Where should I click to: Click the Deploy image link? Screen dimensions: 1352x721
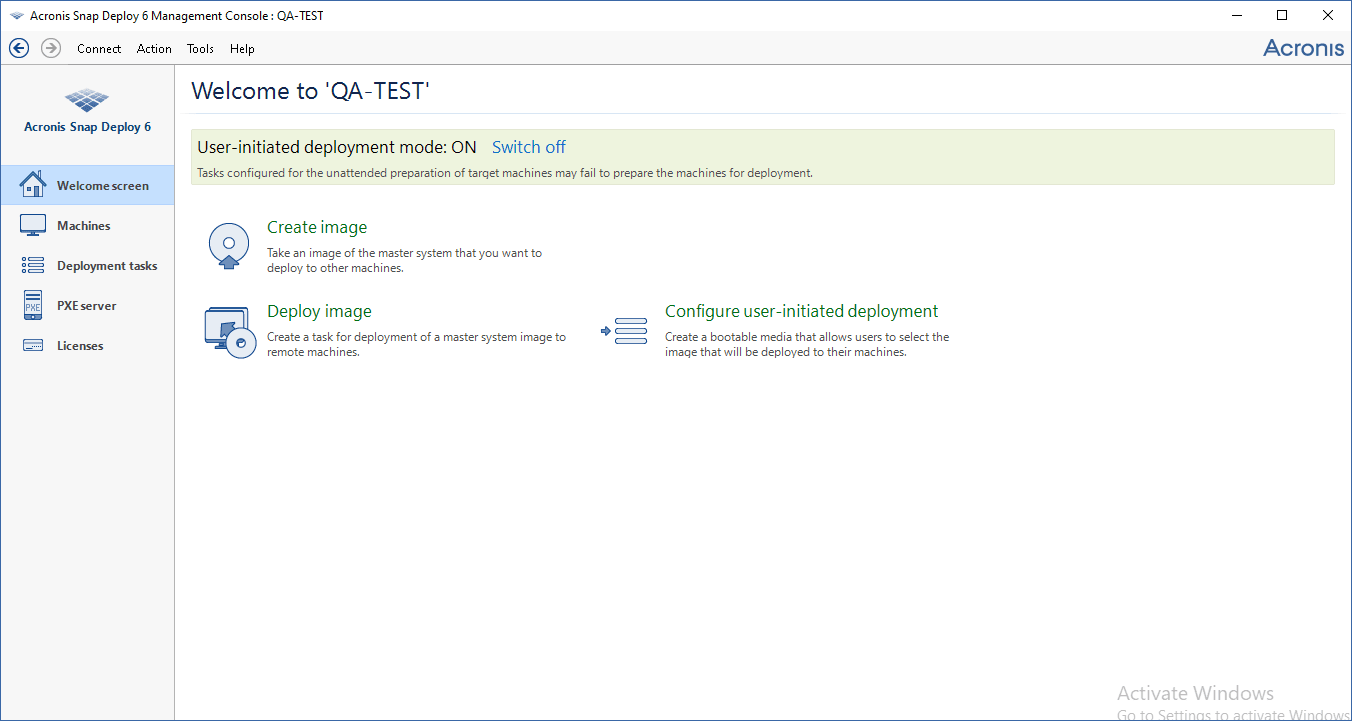tap(319, 311)
